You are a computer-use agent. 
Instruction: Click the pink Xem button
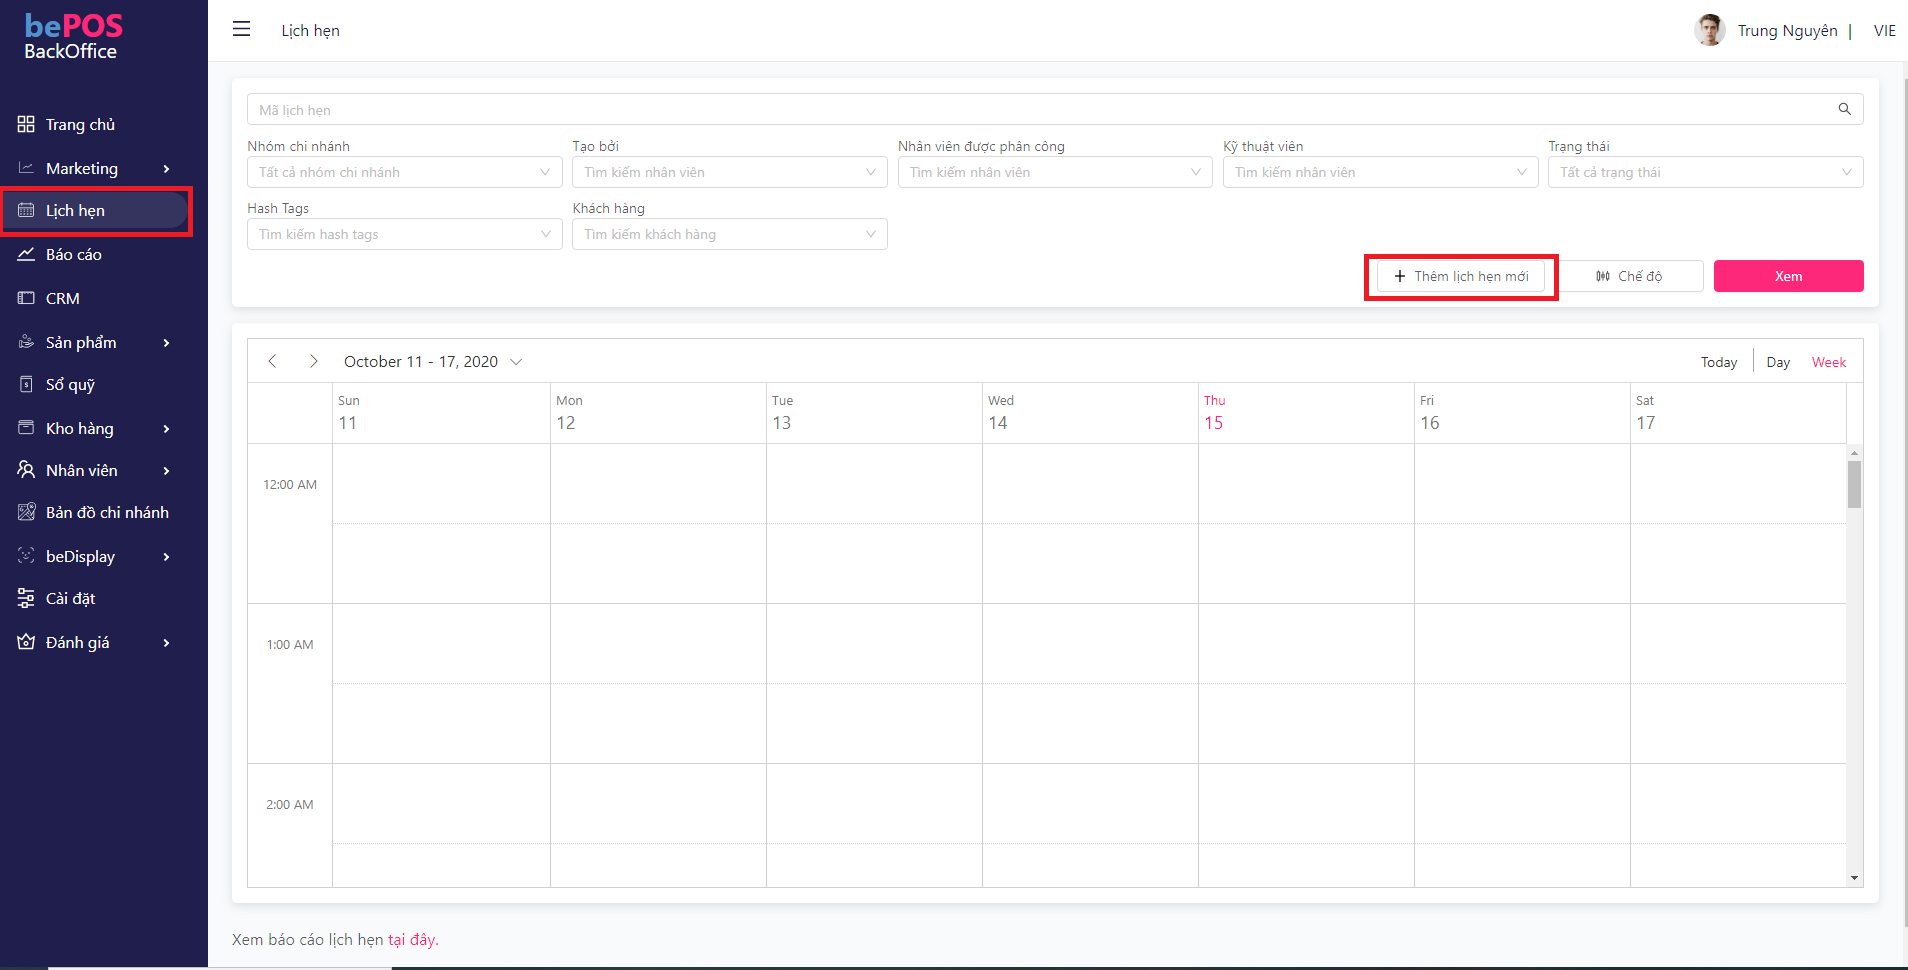click(x=1787, y=276)
